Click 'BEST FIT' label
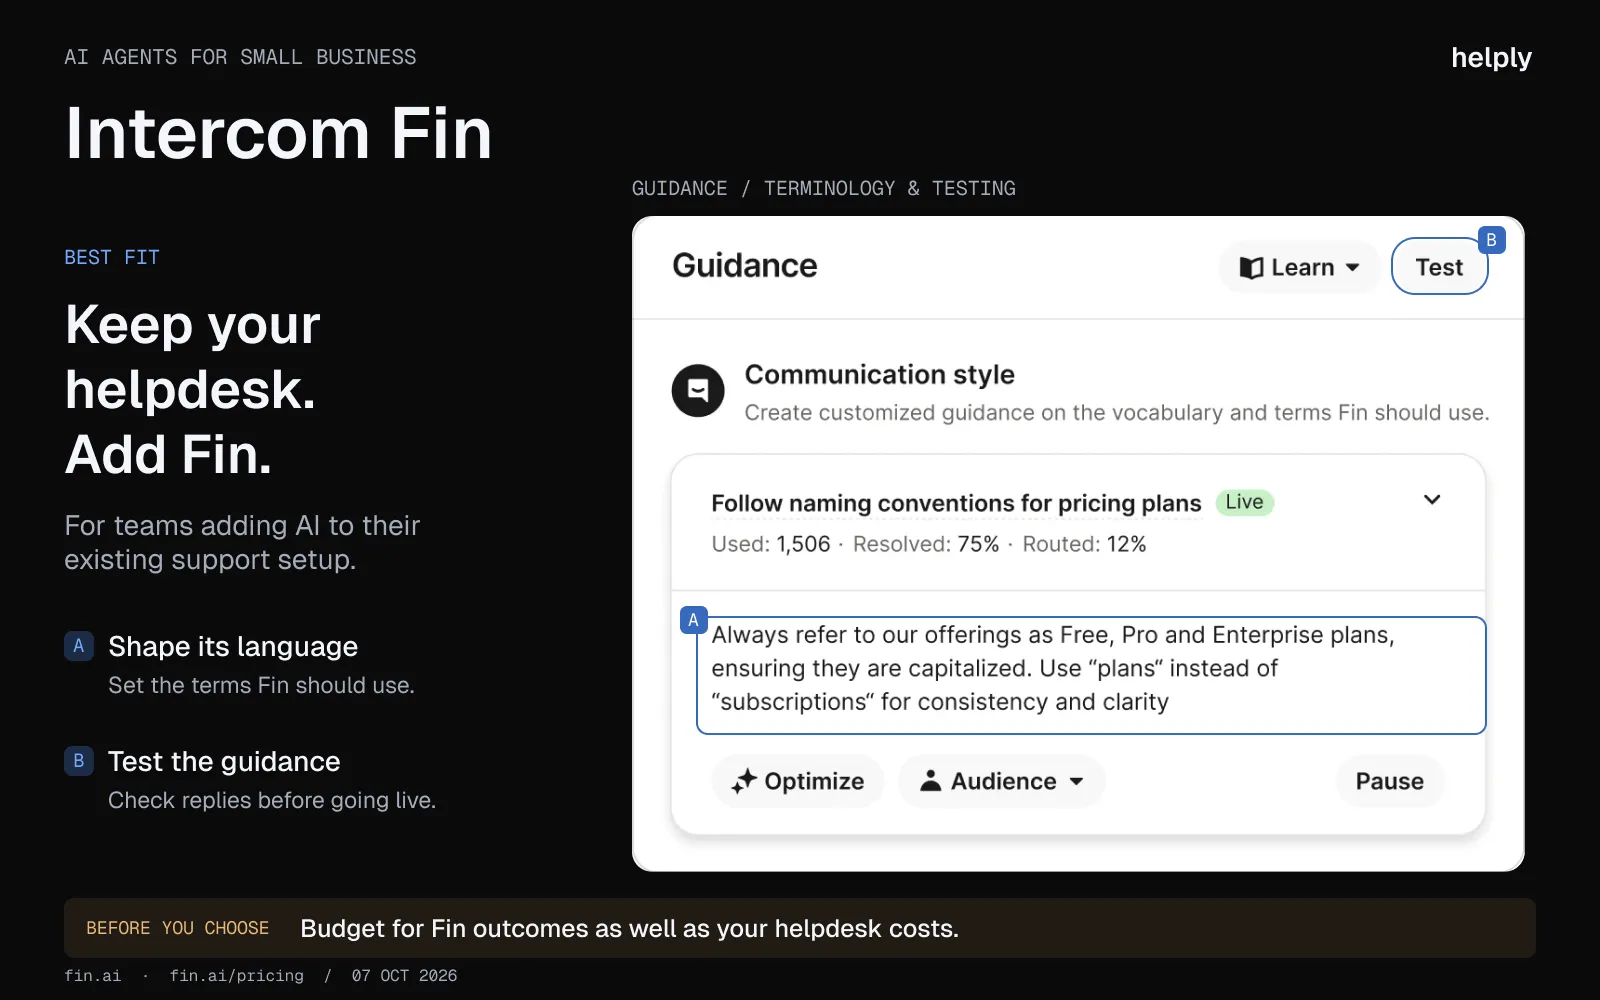Image resolution: width=1600 pixels, height=1000 pixels. tap(112, 257)
